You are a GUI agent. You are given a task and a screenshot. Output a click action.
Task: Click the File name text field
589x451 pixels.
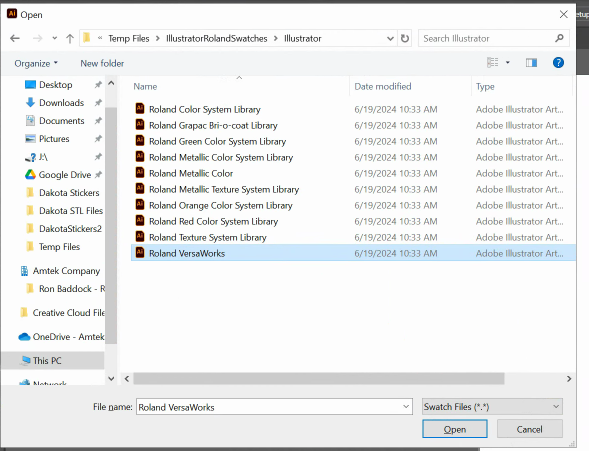click(x=269, y=407)
